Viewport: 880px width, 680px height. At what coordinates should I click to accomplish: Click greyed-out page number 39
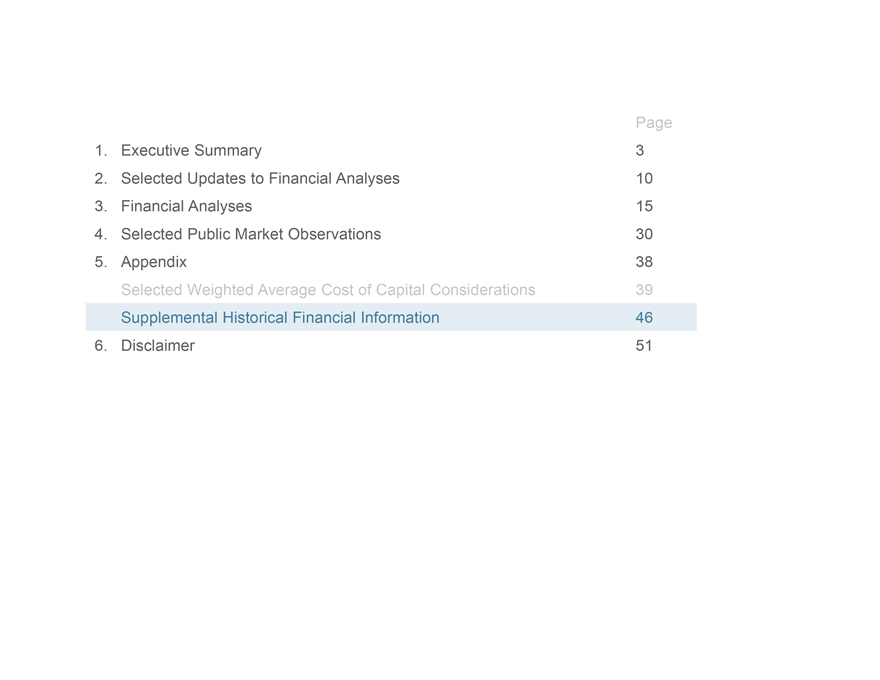coord(644,291)
